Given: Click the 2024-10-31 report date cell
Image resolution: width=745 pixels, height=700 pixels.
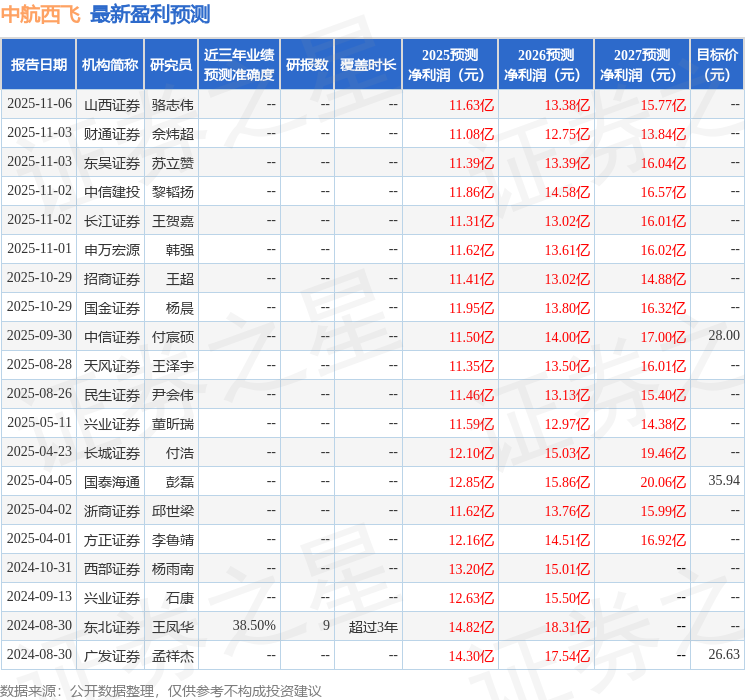Looking at the screenshot, I should 39,568.
